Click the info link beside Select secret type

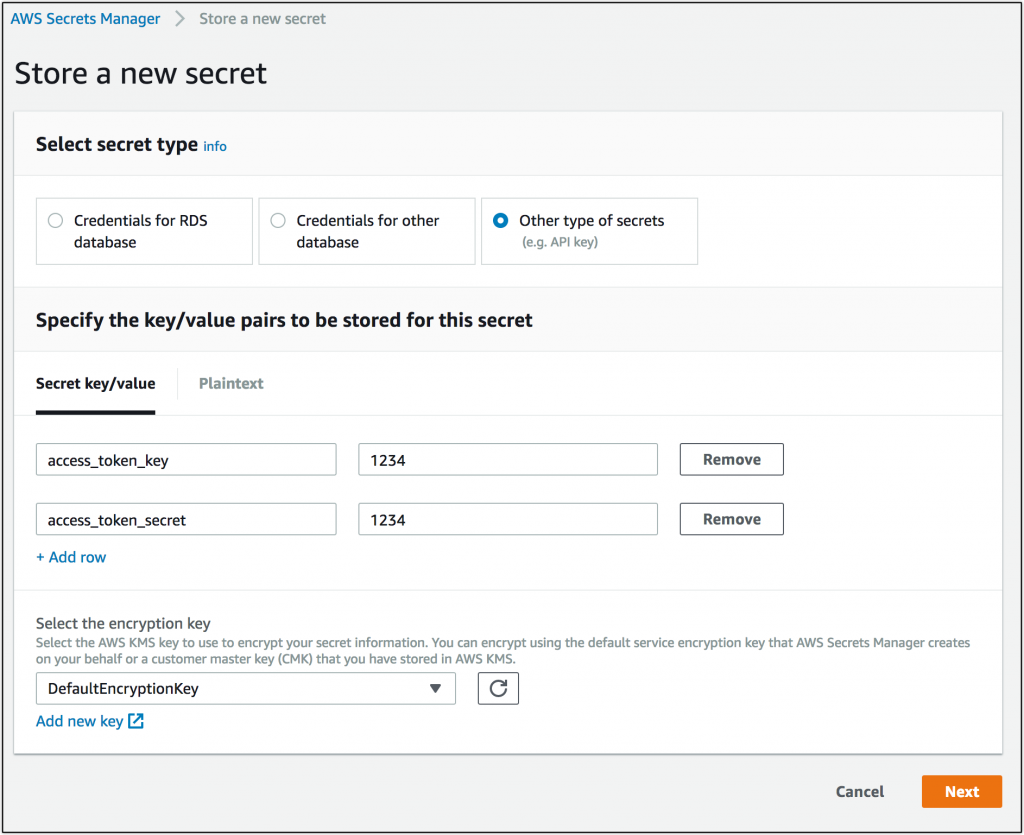[x=214, y=146]
